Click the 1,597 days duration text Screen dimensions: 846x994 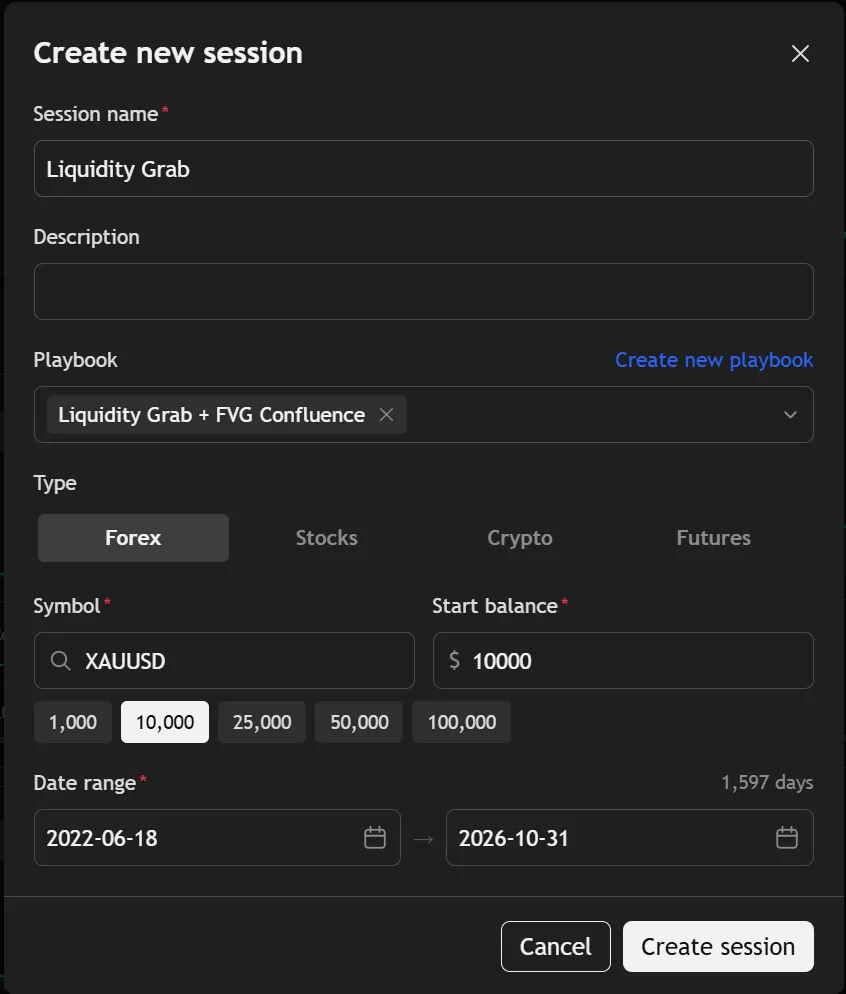(767, 782)
